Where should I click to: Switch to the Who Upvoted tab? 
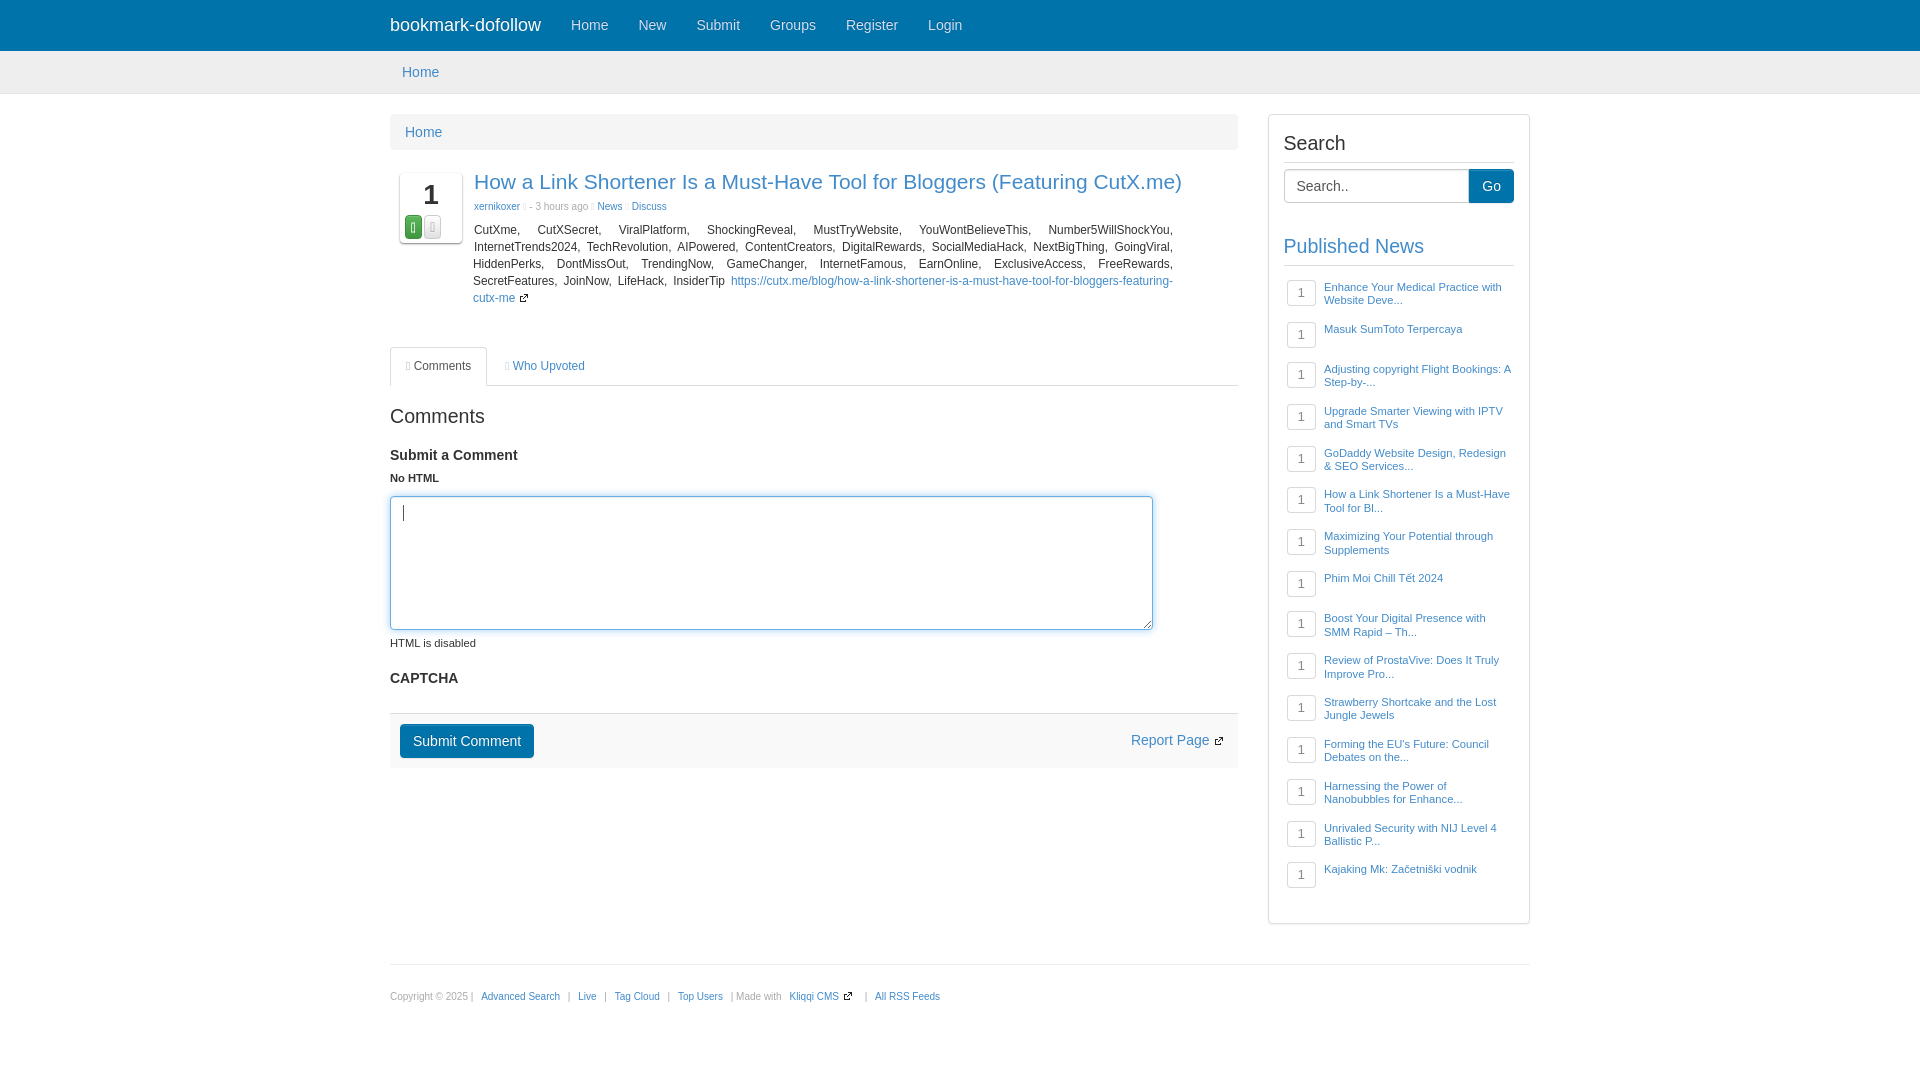pos(545,366)
